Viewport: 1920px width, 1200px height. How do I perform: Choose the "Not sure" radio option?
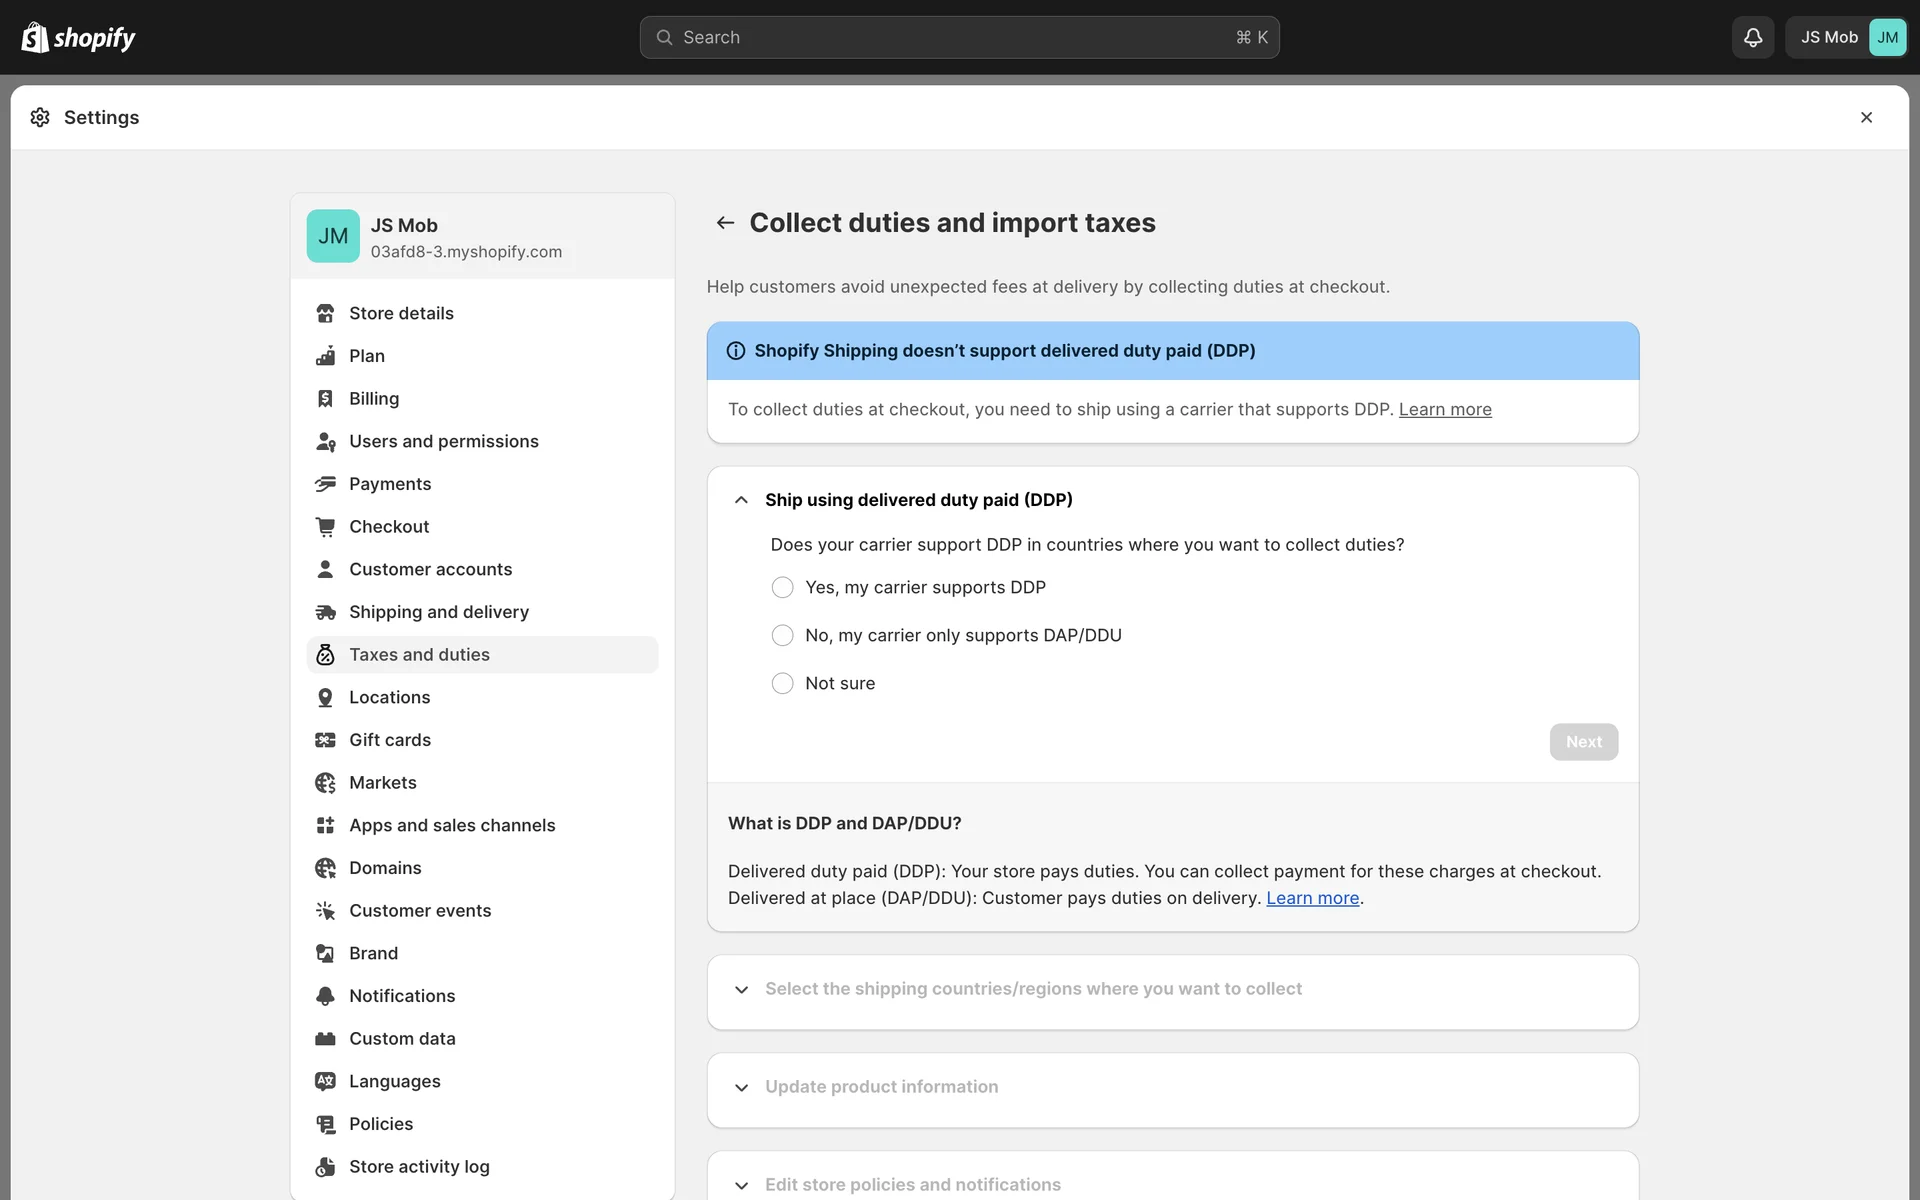click(x=782, y=683)
